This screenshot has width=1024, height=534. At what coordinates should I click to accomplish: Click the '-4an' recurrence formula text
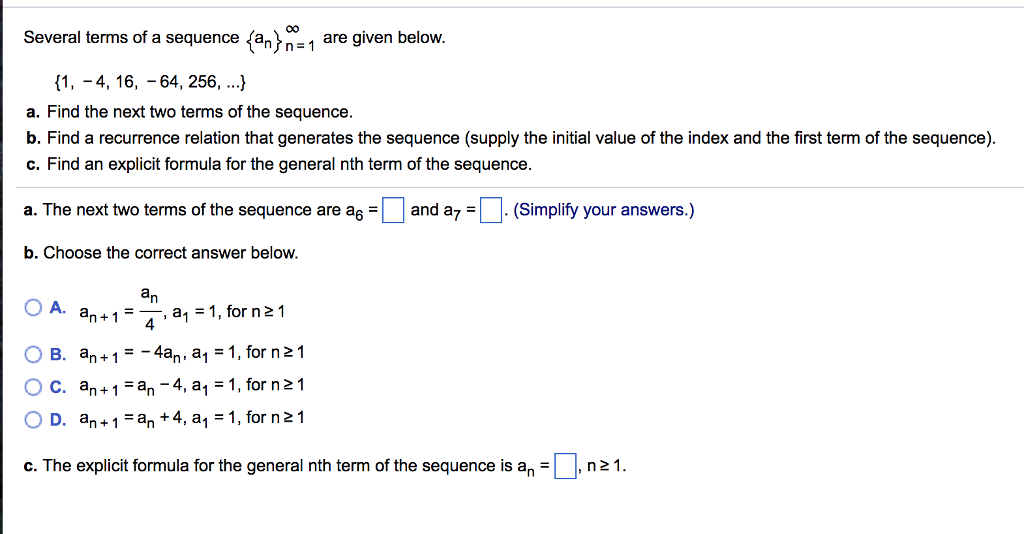point(164,353)
